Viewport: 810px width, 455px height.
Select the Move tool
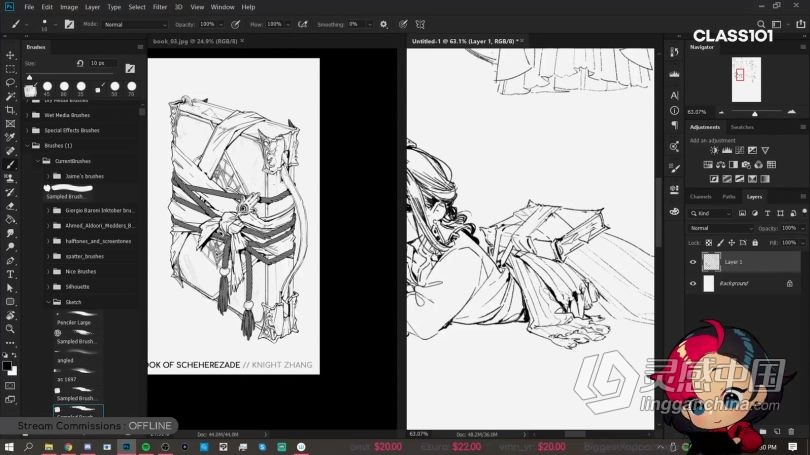(x=10, y=55)
